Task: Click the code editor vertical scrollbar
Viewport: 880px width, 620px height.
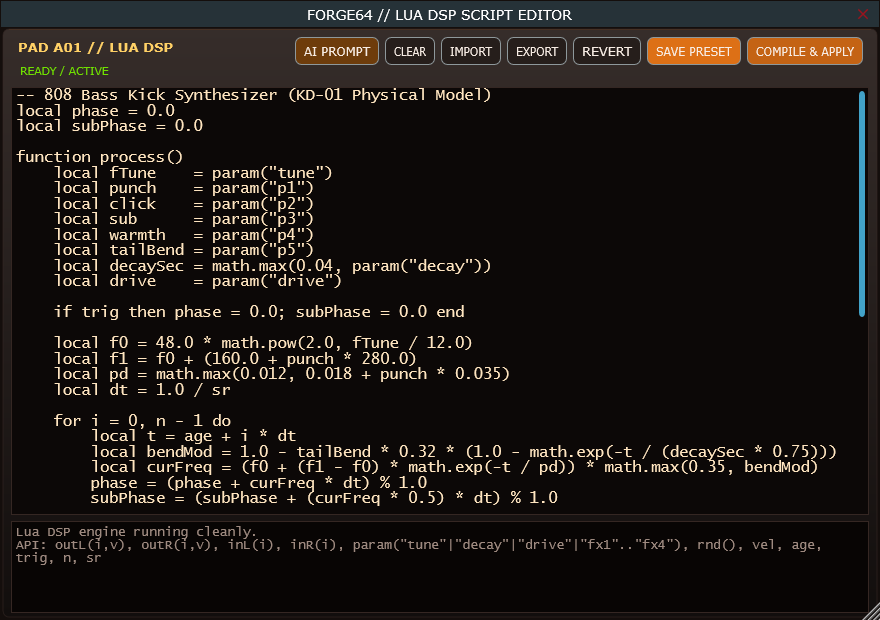Action: [x=862, y=204]
